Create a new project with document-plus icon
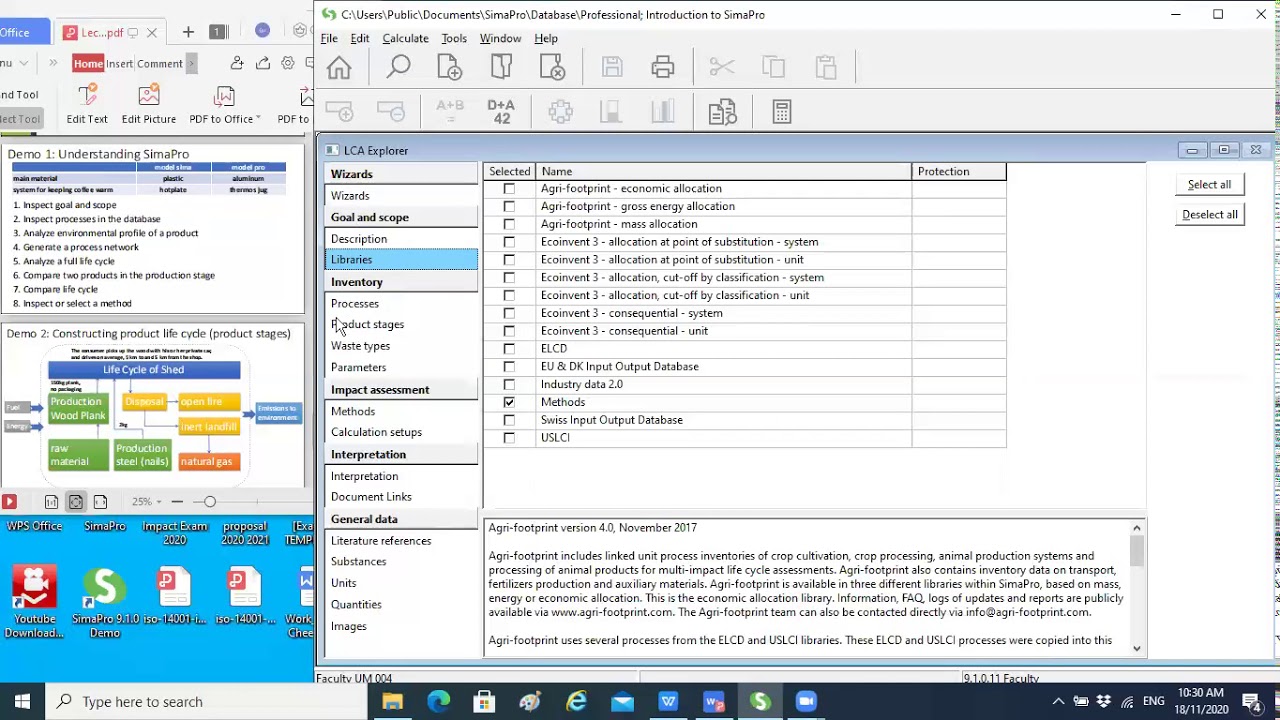 (449, 67)
